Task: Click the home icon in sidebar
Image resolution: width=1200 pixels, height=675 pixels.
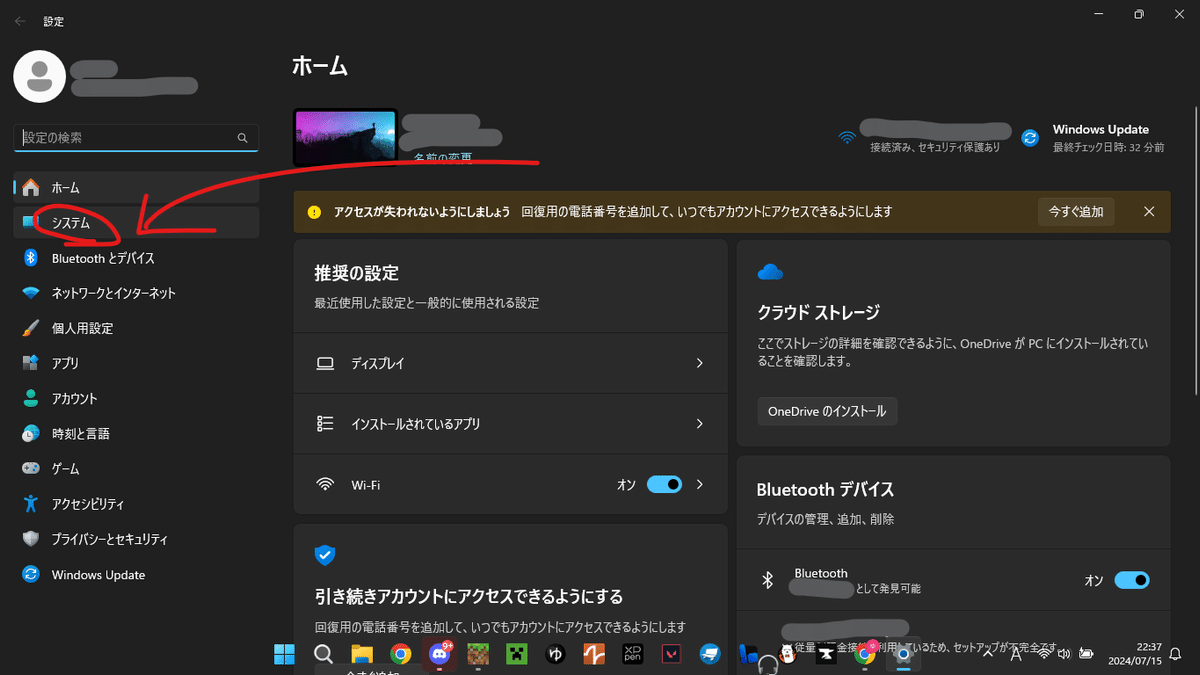Action: tap(31, 187)
